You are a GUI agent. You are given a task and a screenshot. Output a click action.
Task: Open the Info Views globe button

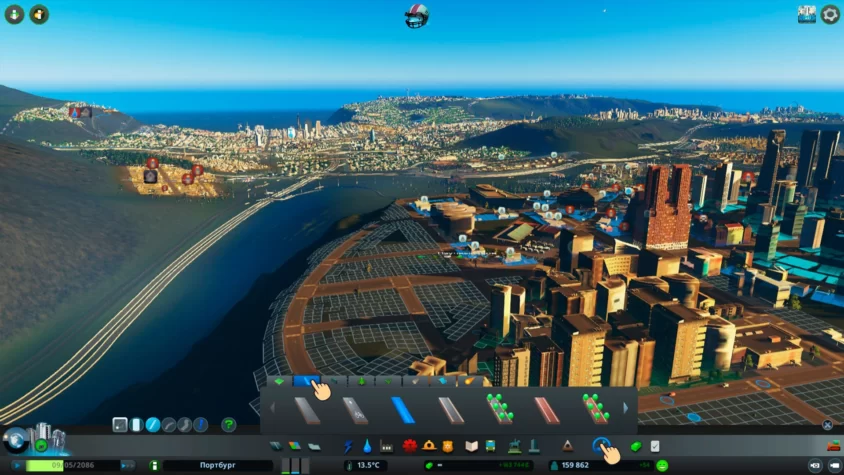point(16,441)
